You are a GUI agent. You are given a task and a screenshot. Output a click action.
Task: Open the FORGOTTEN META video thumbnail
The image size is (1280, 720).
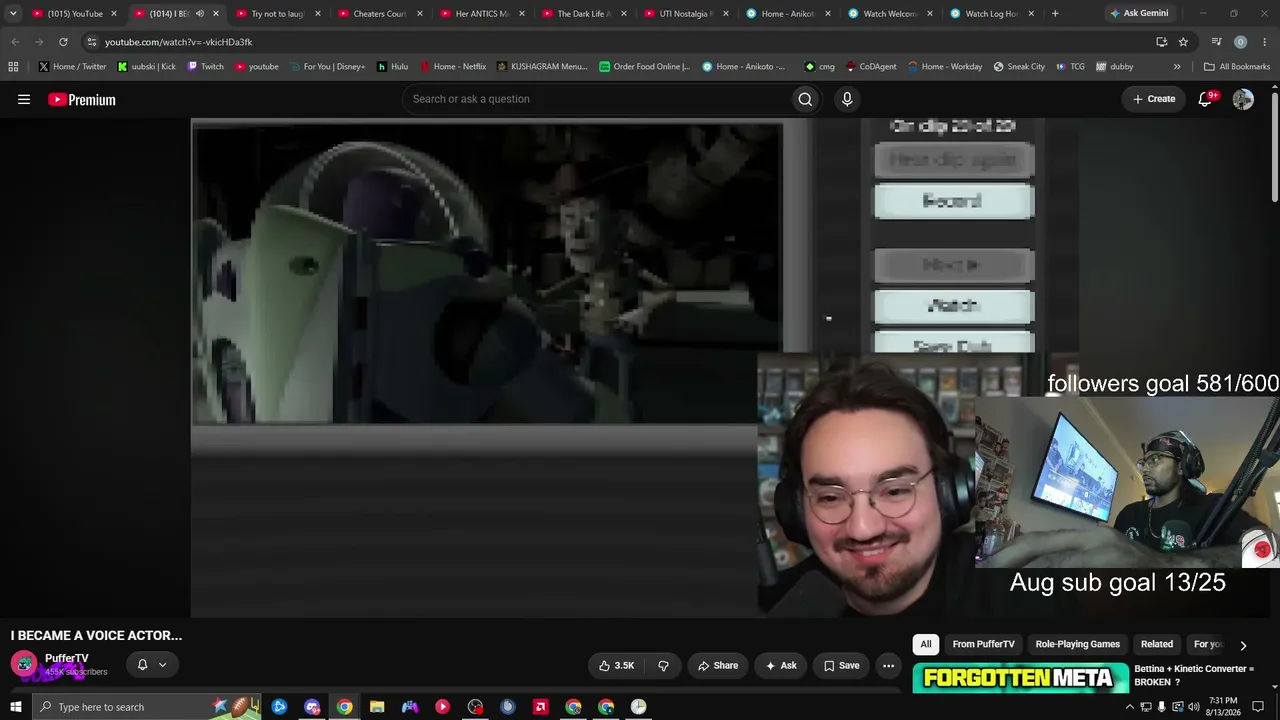(x=1019, y=678)
